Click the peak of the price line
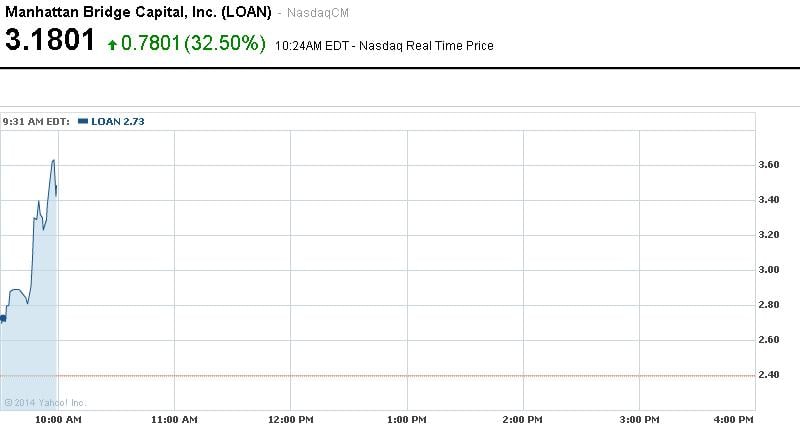Screen dimensions: 801x427 [53, 160]
